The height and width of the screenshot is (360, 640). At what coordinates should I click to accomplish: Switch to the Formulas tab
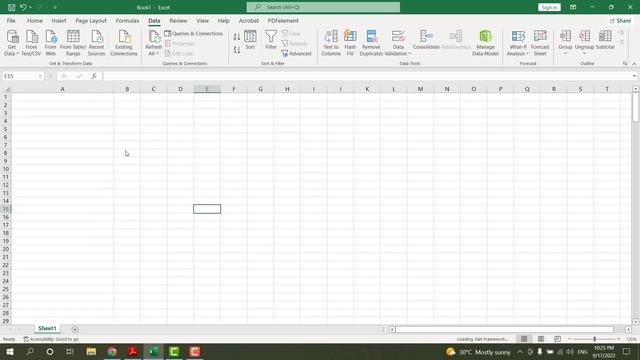127,20
